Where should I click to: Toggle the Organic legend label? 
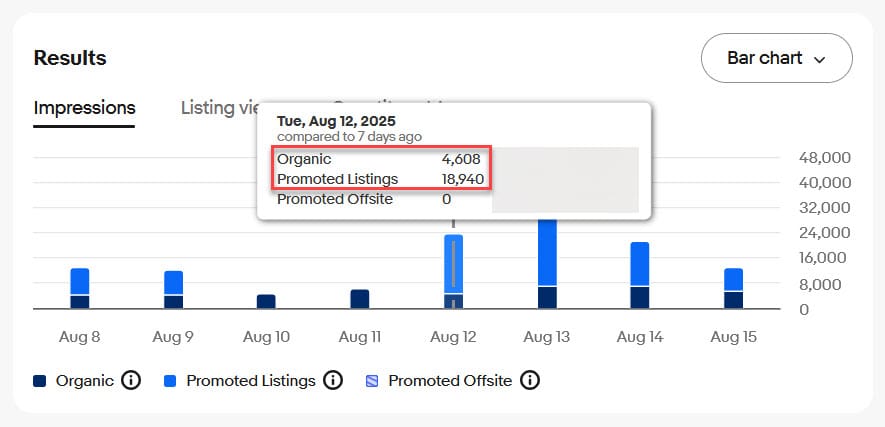(84, 381)
